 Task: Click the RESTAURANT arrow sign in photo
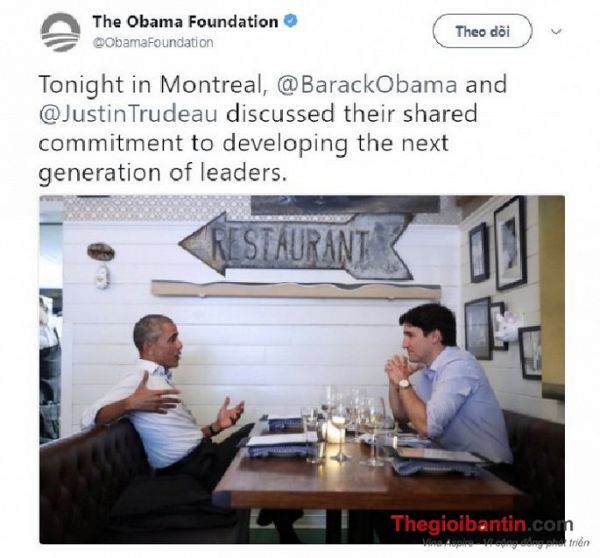(297, 246)
